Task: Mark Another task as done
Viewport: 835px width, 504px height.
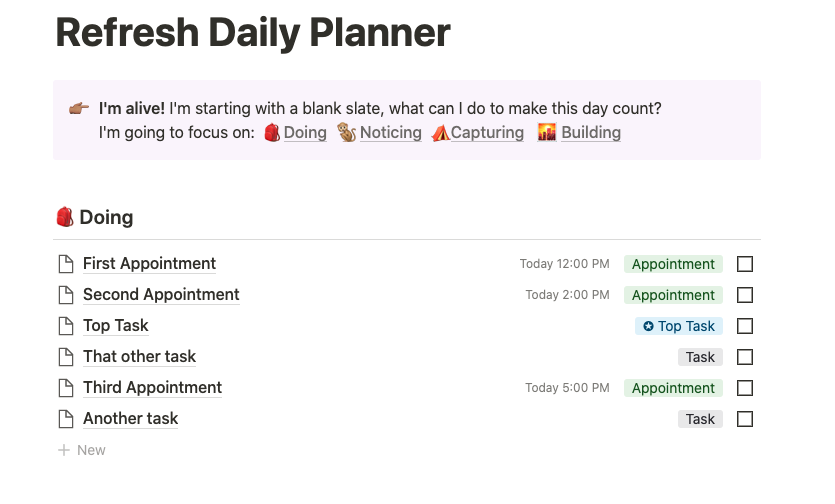Action: click(745, 419)
